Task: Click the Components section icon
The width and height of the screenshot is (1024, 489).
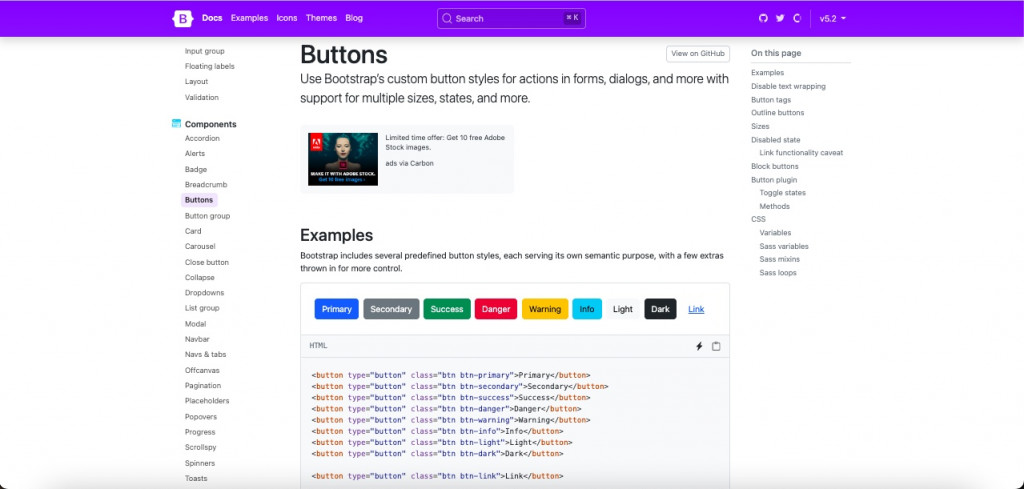Action: (x=176, y=123)
